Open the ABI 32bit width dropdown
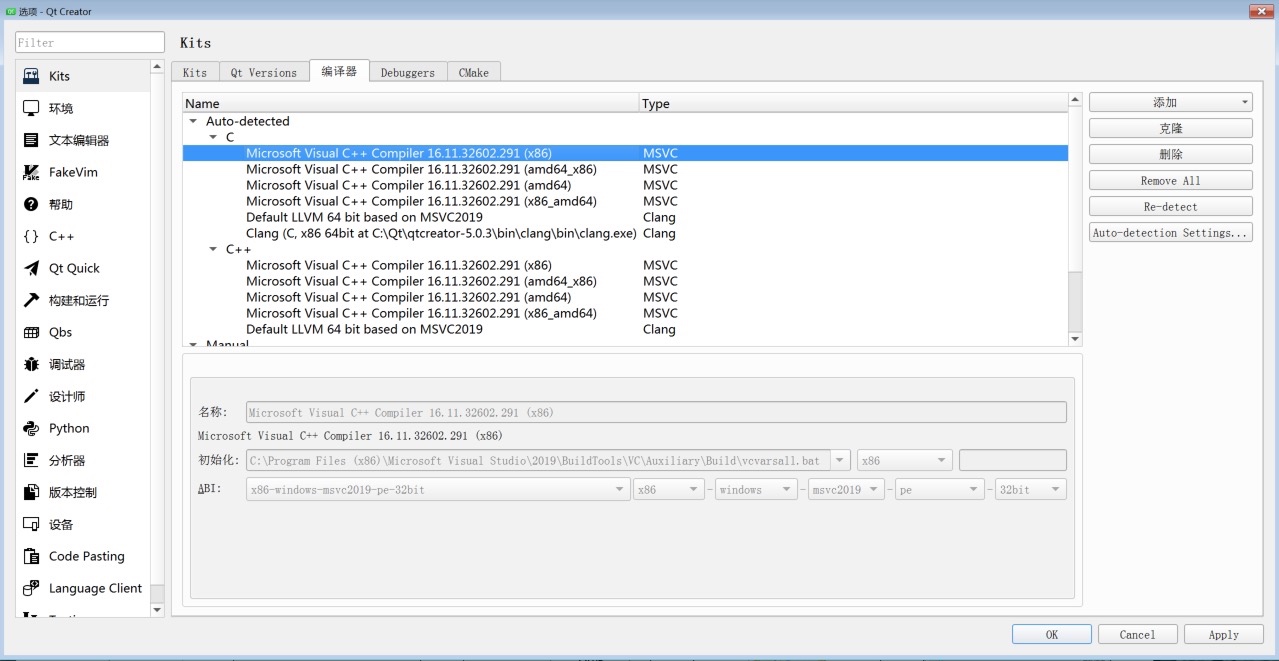This screenshot has height=661, width=1279. tap(1031, 490)
